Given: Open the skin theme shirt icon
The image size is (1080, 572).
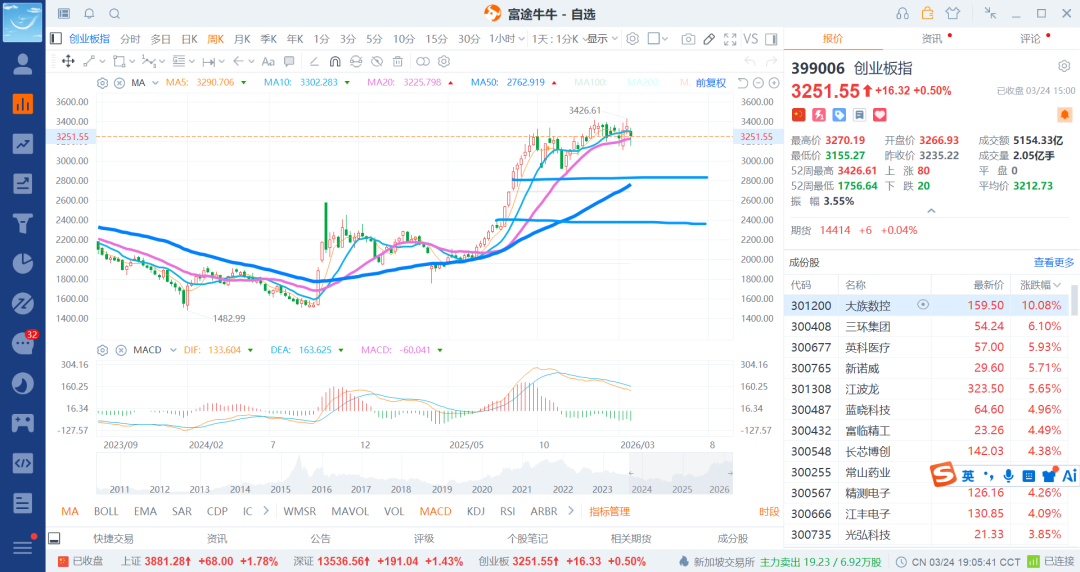Looking at the screenshot, I should [953, 13].
